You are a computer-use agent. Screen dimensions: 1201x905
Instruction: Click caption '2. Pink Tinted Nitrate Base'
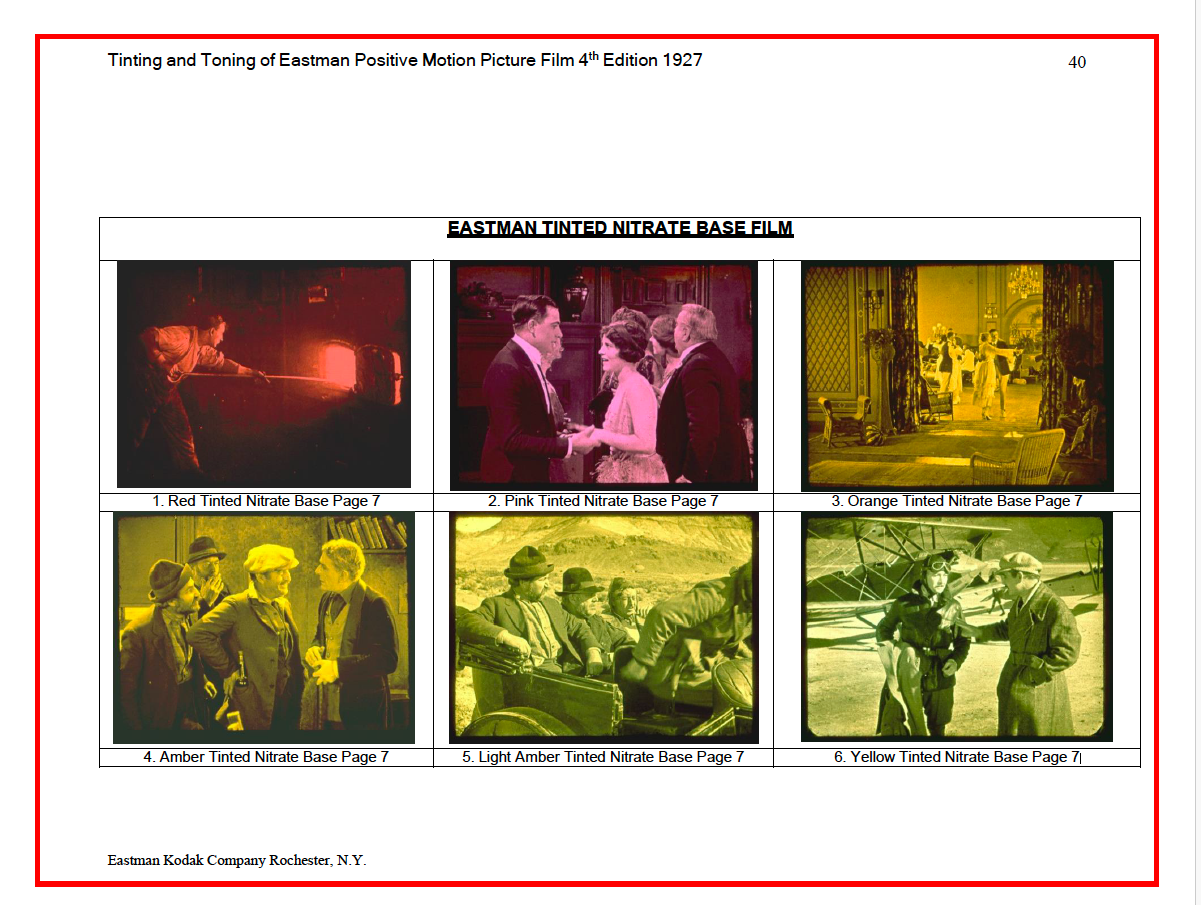tap(603, 501)
